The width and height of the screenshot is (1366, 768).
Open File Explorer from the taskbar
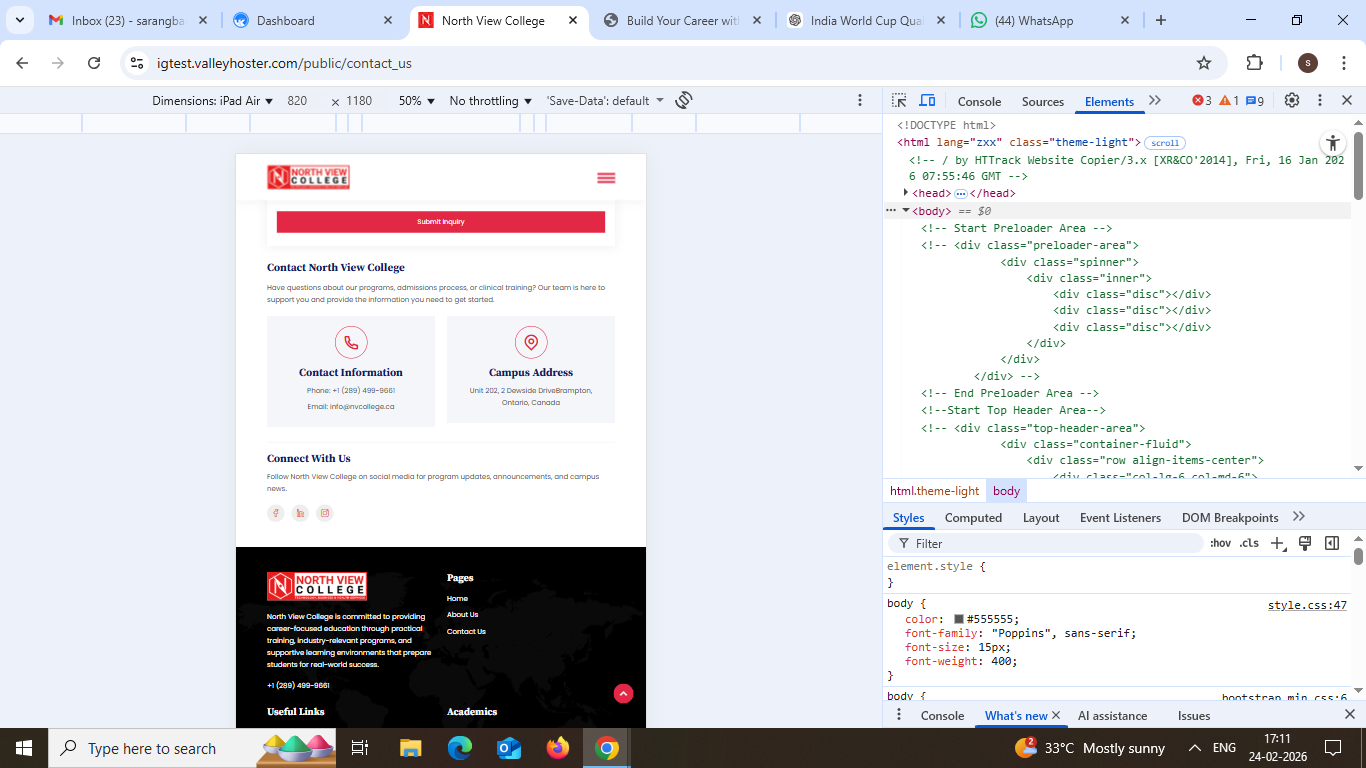tap(411, 748)
